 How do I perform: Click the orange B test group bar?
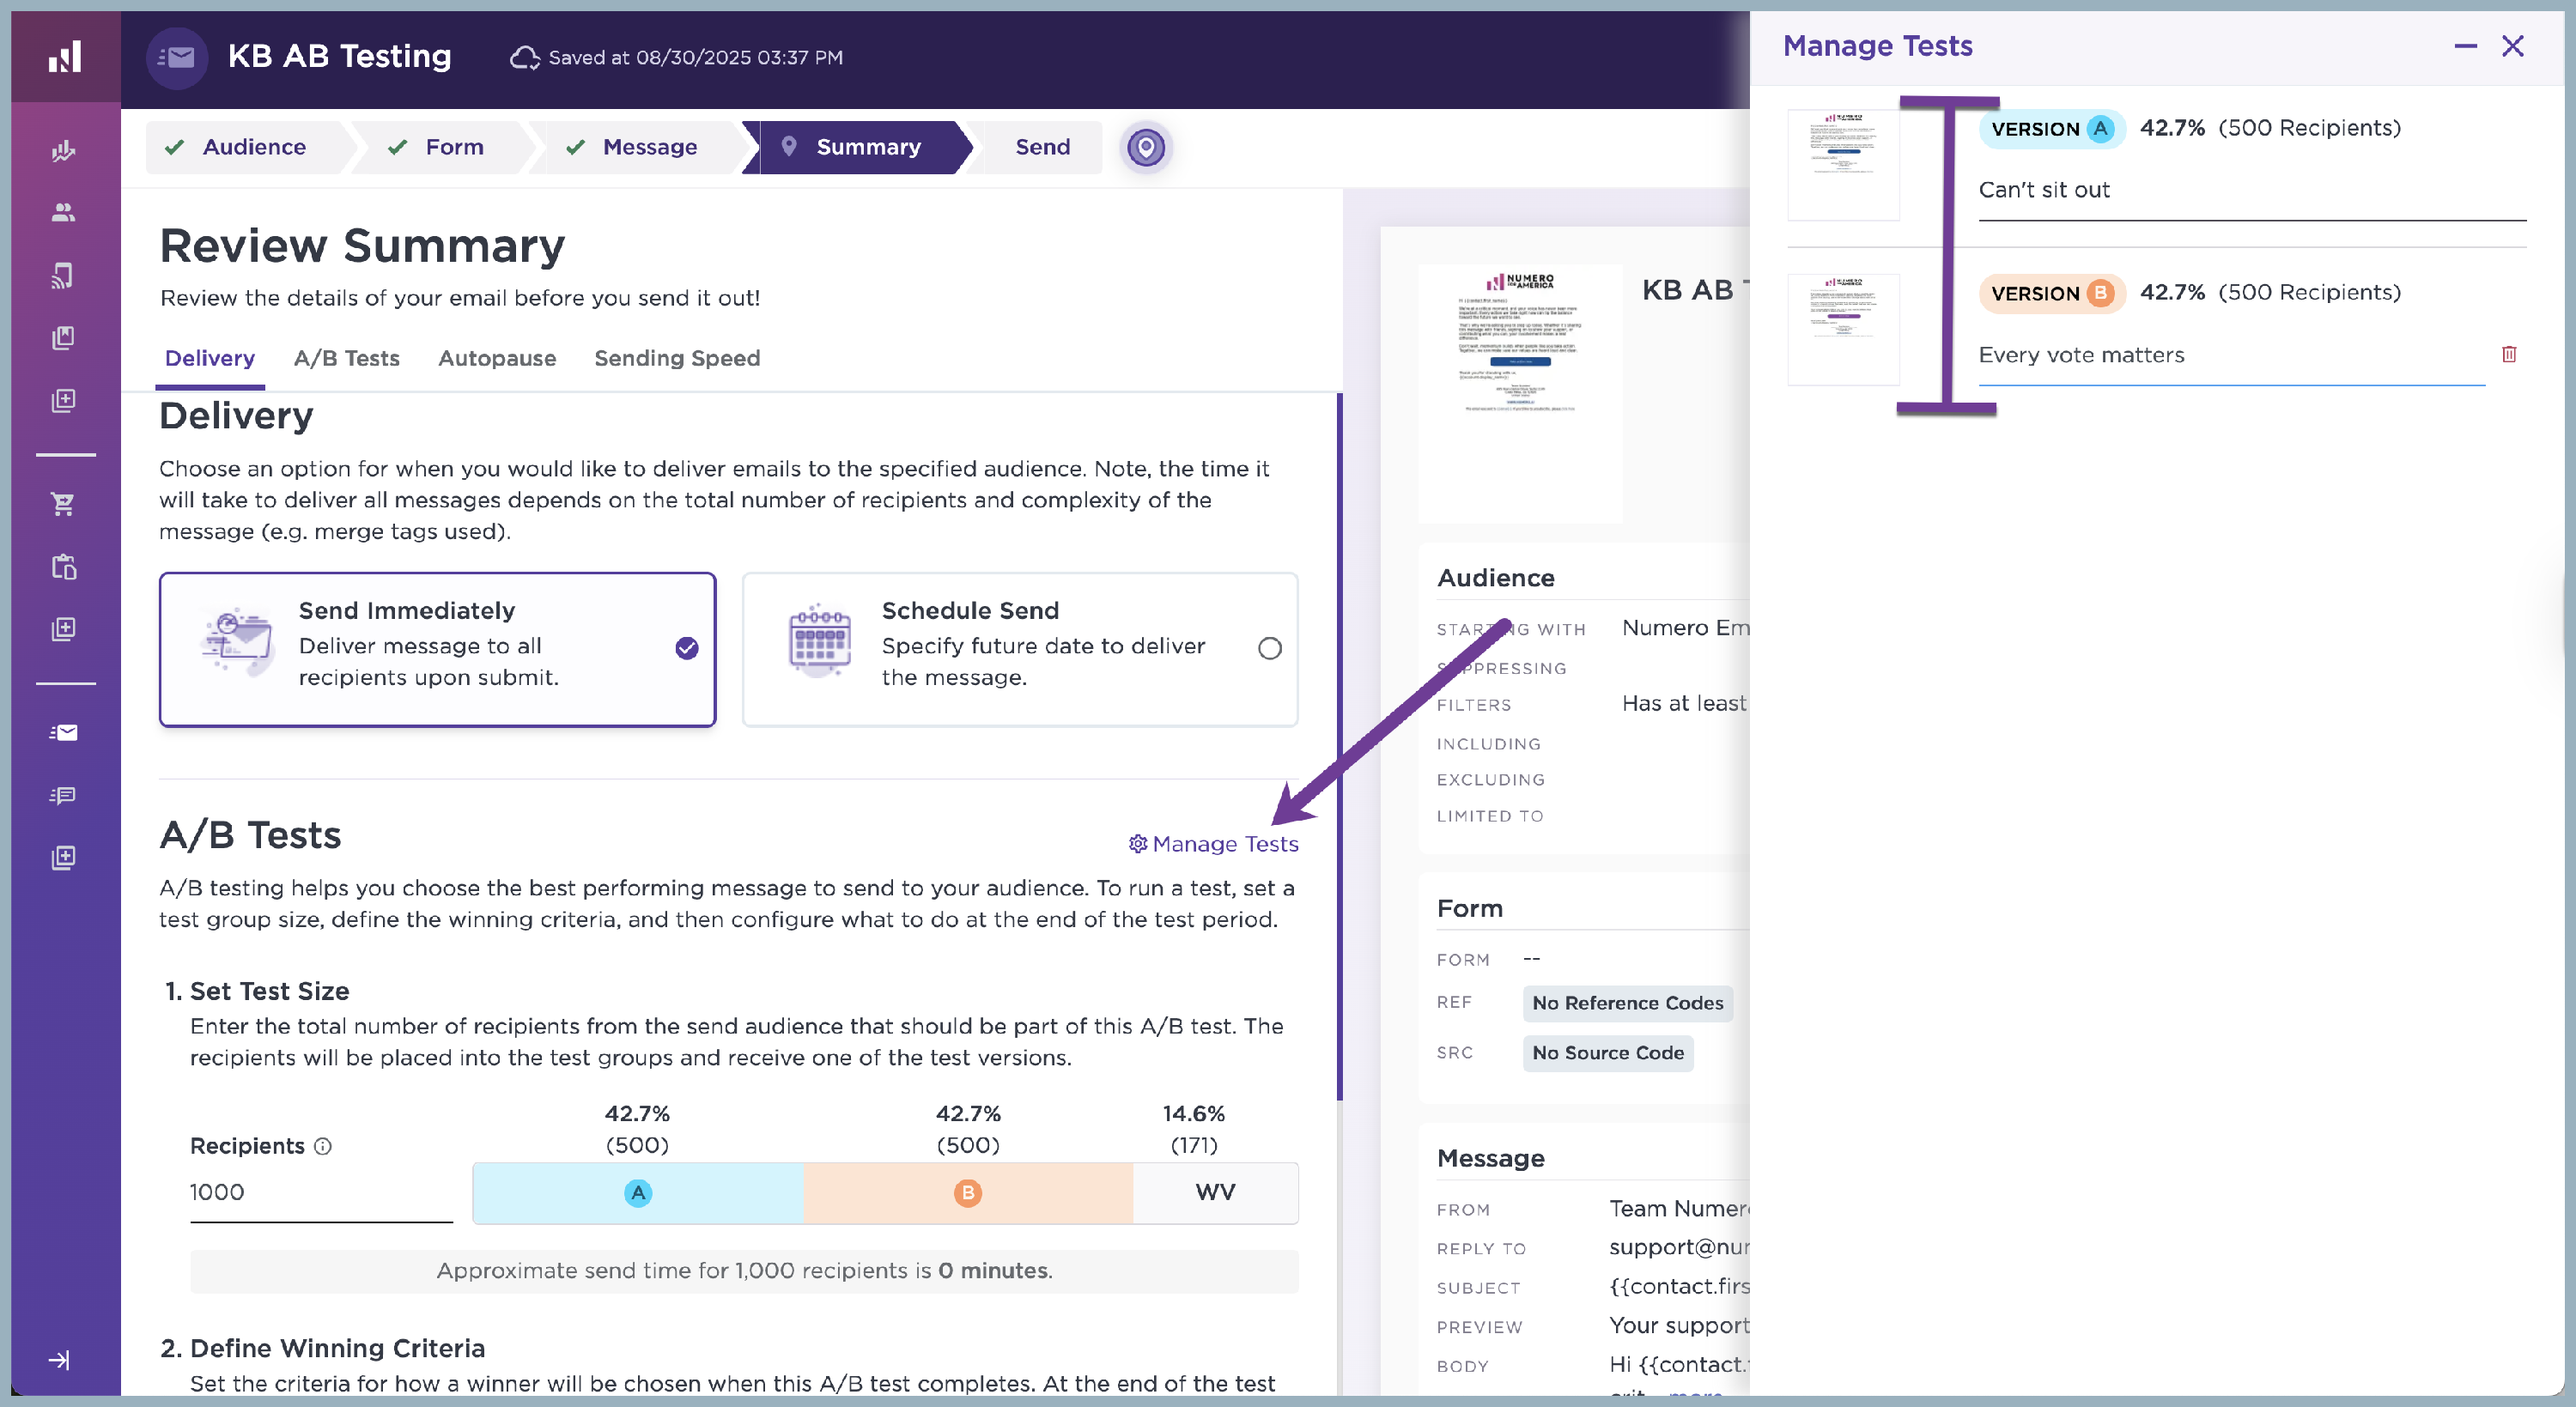[x=967, y=1192]
